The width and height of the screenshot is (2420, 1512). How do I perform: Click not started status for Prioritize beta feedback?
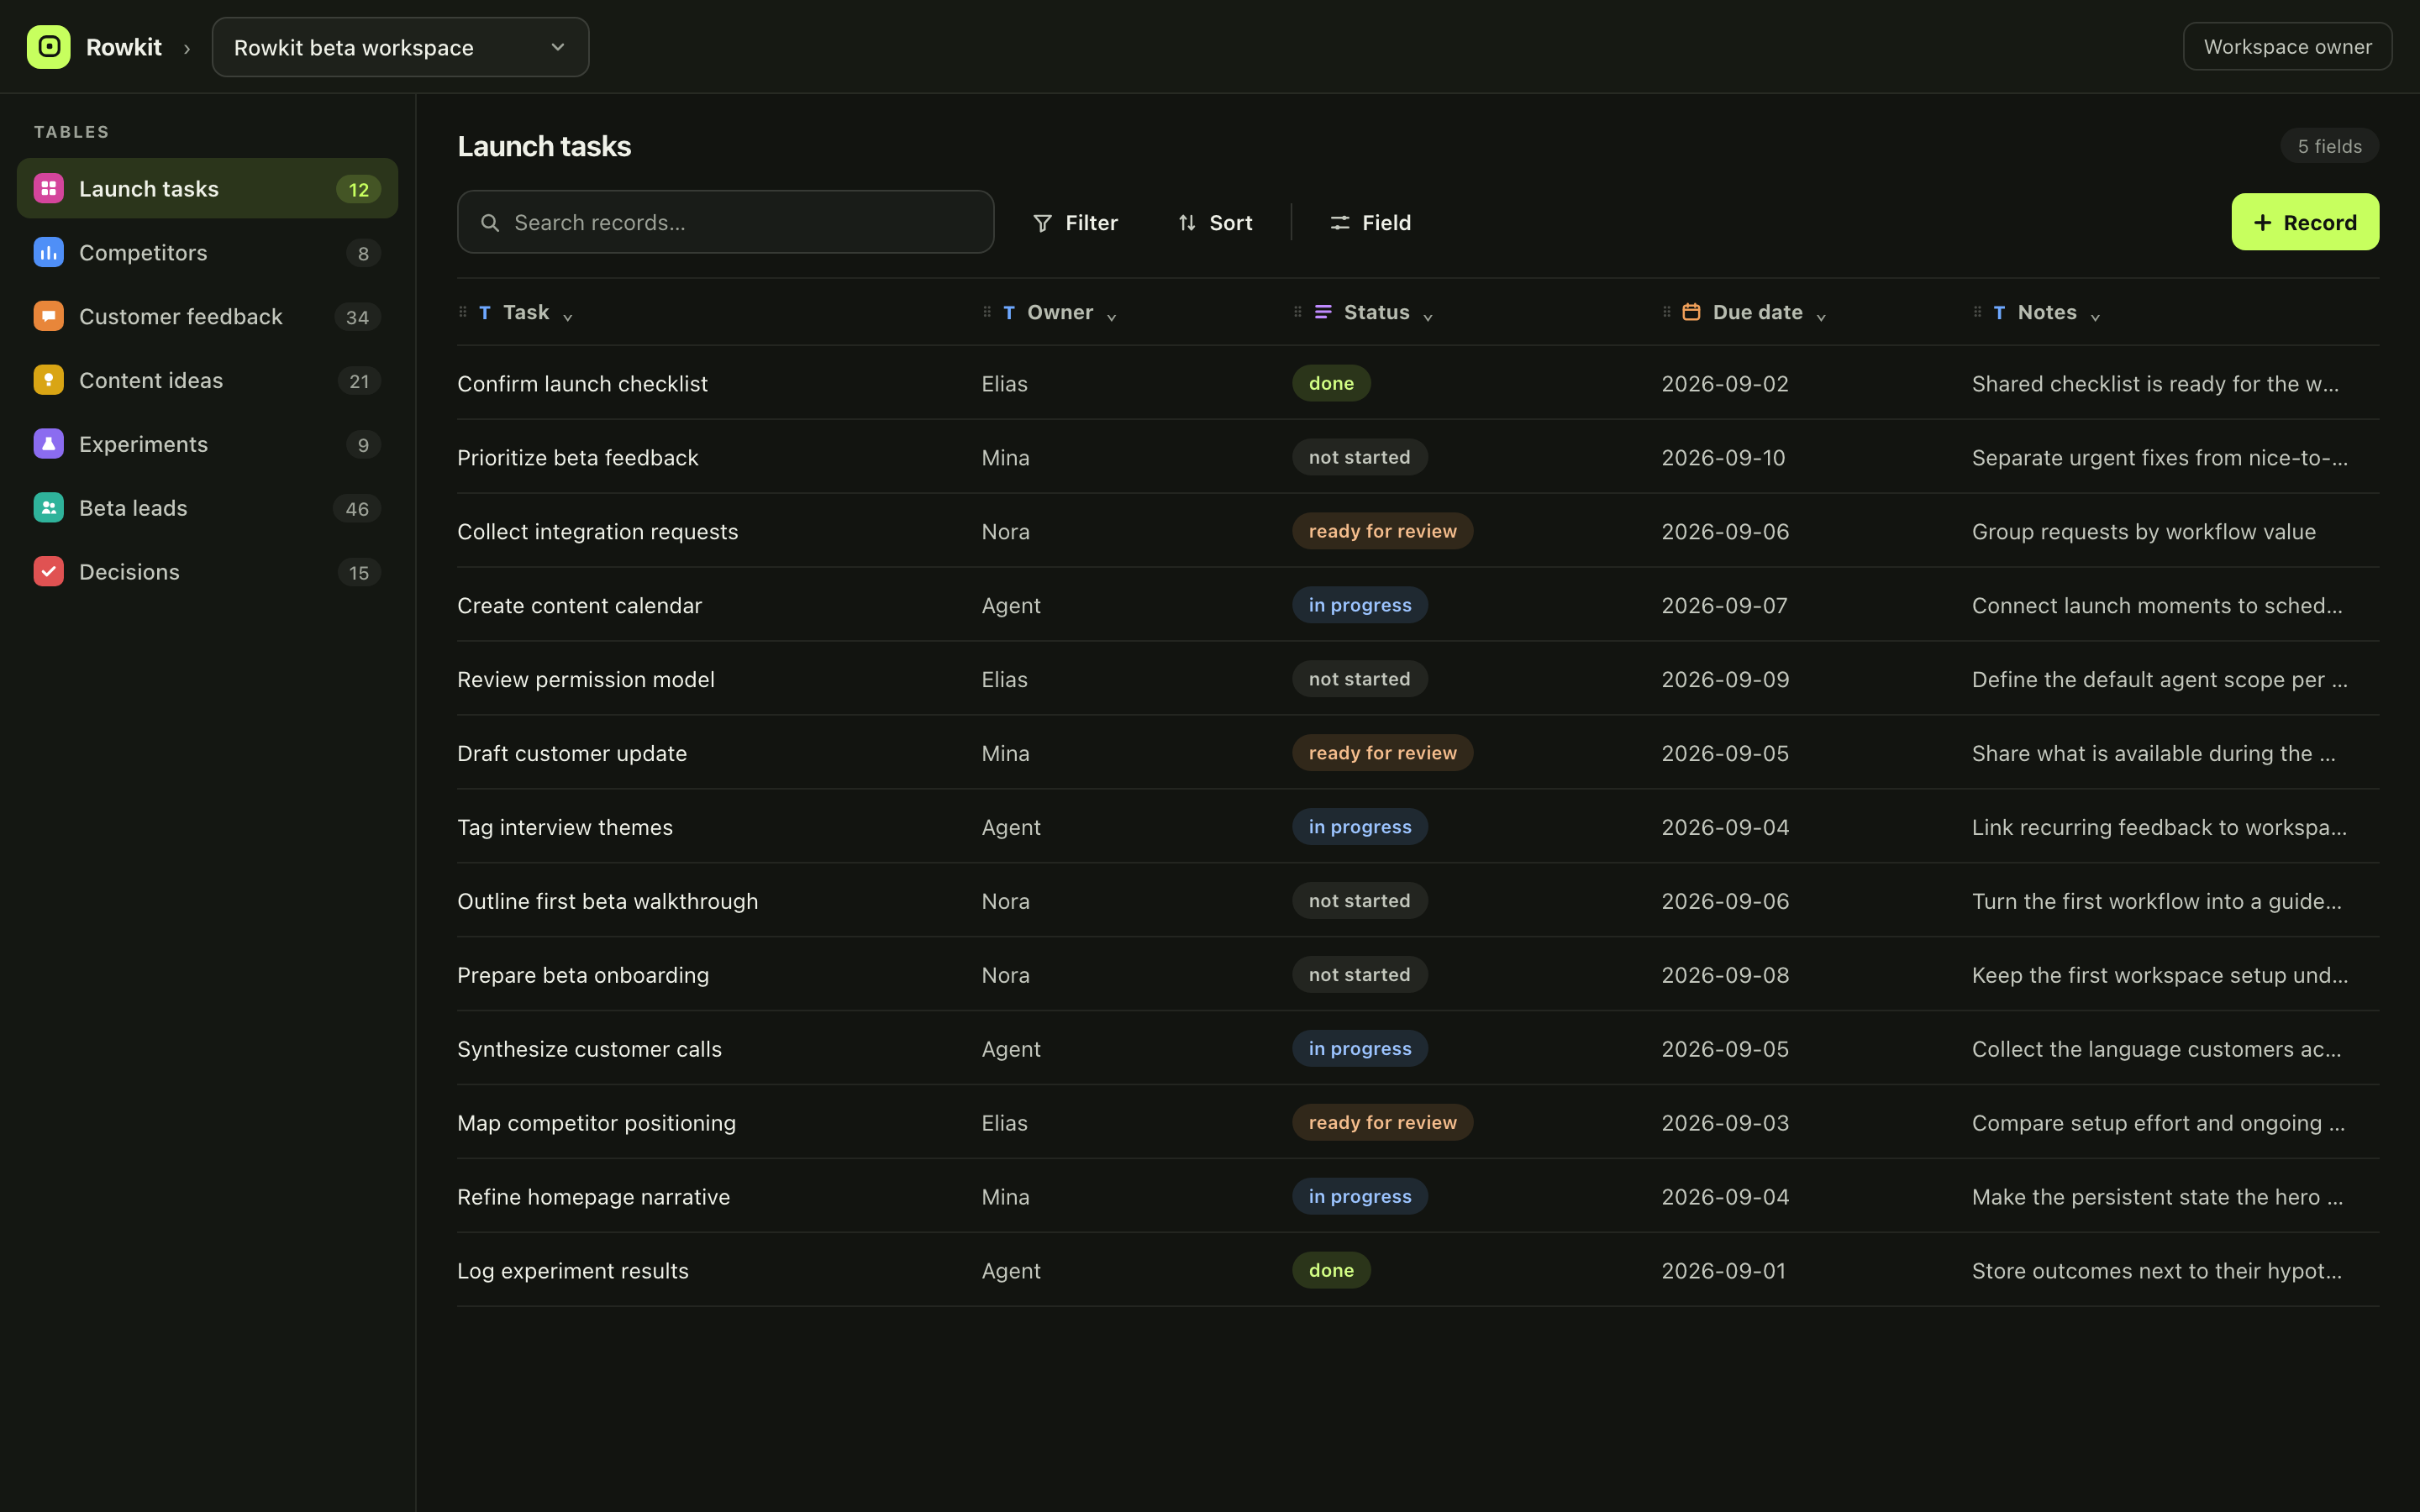[1359, 457]
